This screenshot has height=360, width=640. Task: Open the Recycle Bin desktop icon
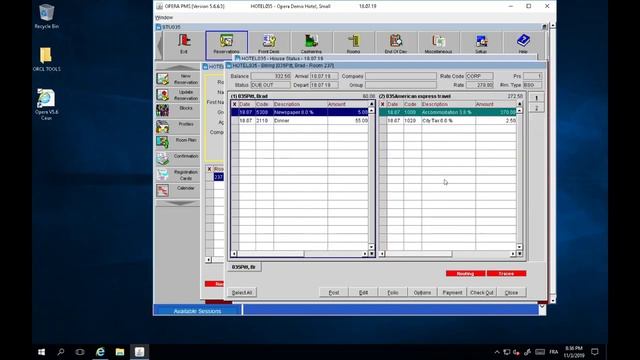coord(47,16)
